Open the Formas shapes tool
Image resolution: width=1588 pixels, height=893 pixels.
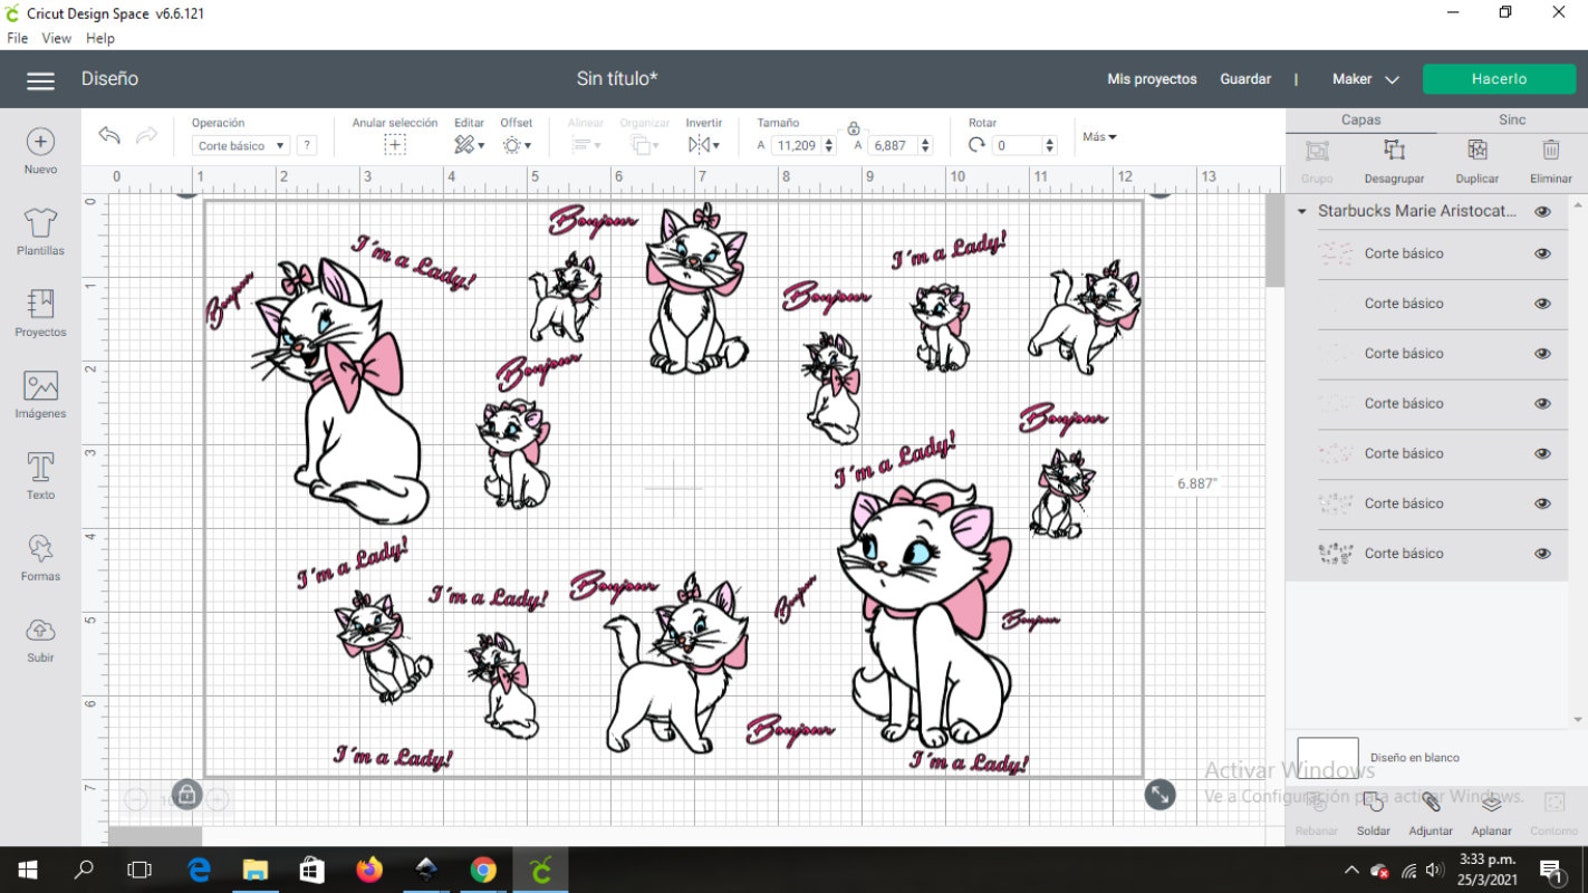coord(40,557)
